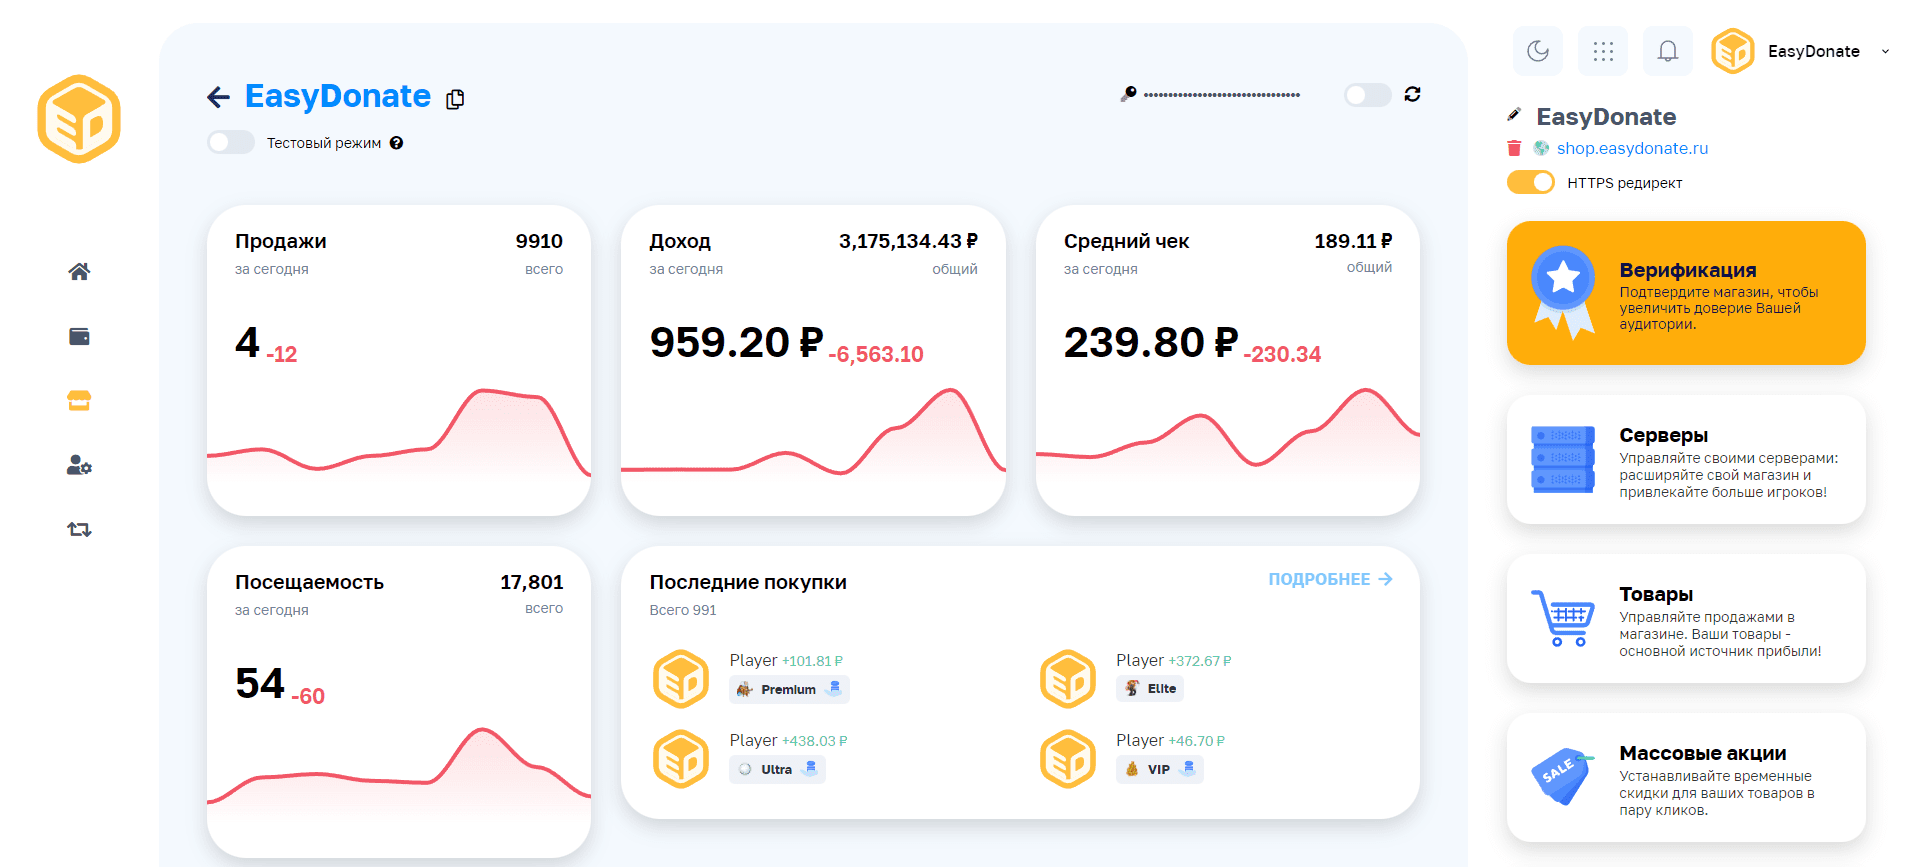Delete the domain using the red trash icon
Screen dimensions: 1905x867
(x=1514, y=148)
